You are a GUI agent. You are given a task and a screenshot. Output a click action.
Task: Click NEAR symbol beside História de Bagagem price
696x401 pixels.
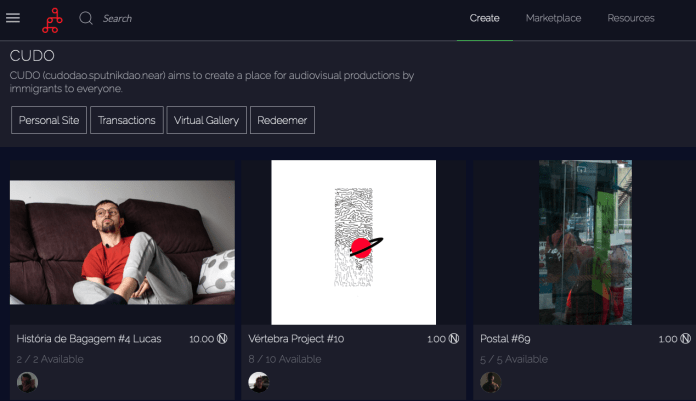(222, 339)
